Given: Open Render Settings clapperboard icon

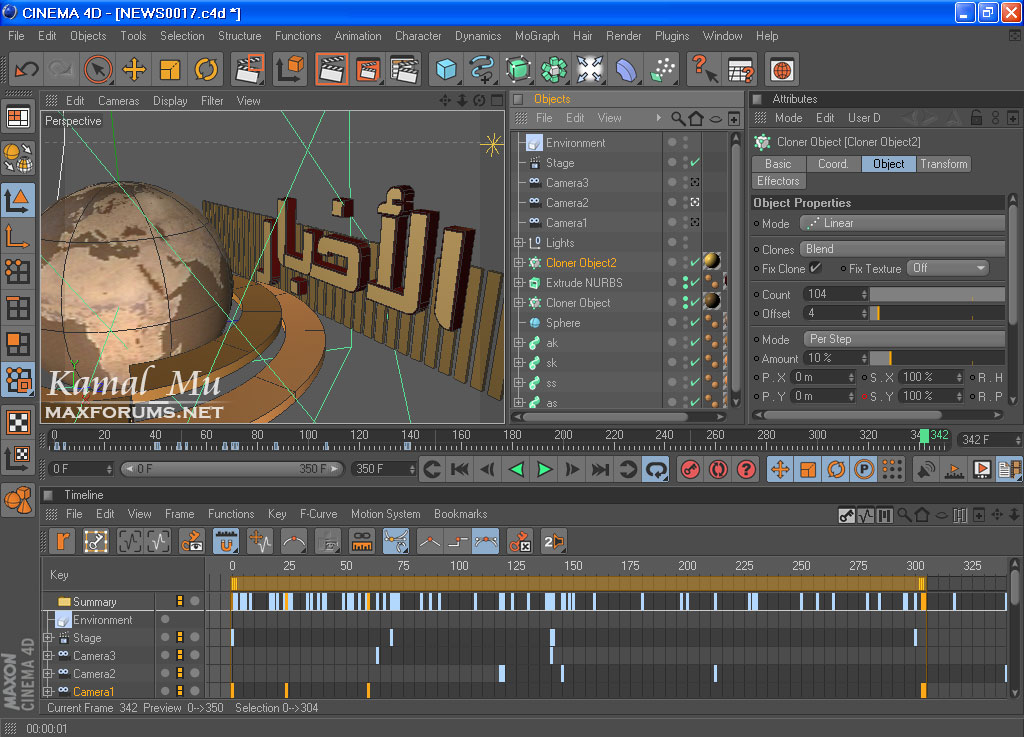Looking at the screenshot, I should click(404, 69).
